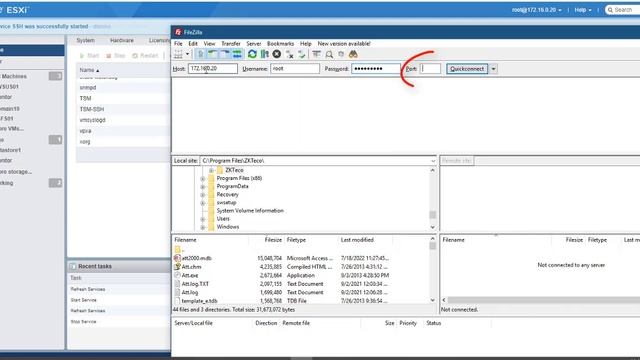Open the Server menu
This screenshot has height=360, width=640.
tap(253, 43)
